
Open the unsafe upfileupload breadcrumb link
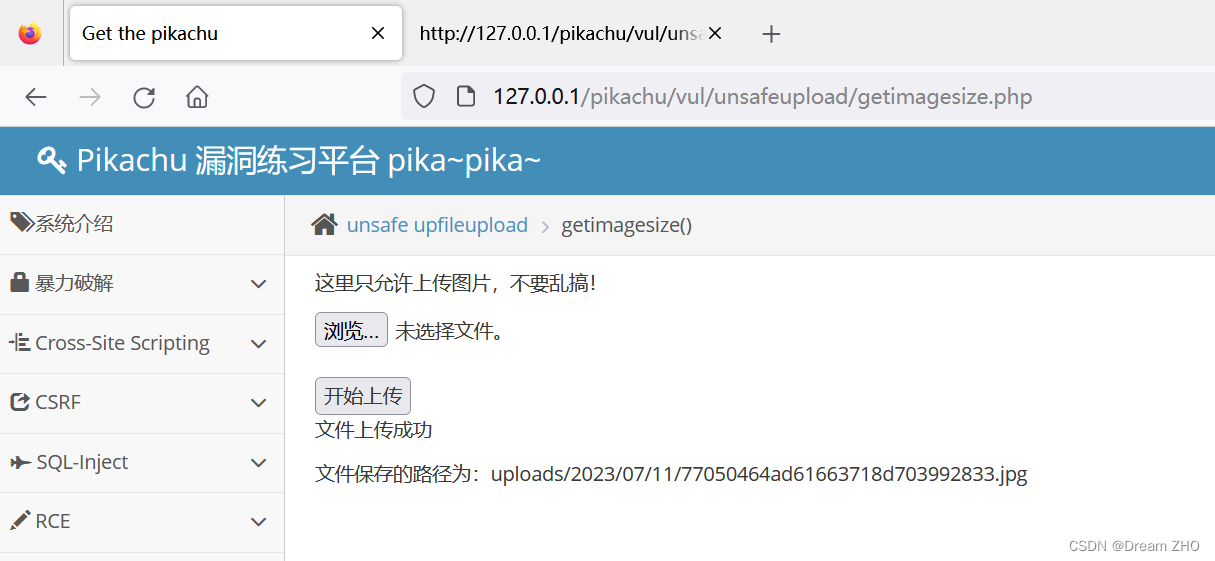click(x=437, y=225)
